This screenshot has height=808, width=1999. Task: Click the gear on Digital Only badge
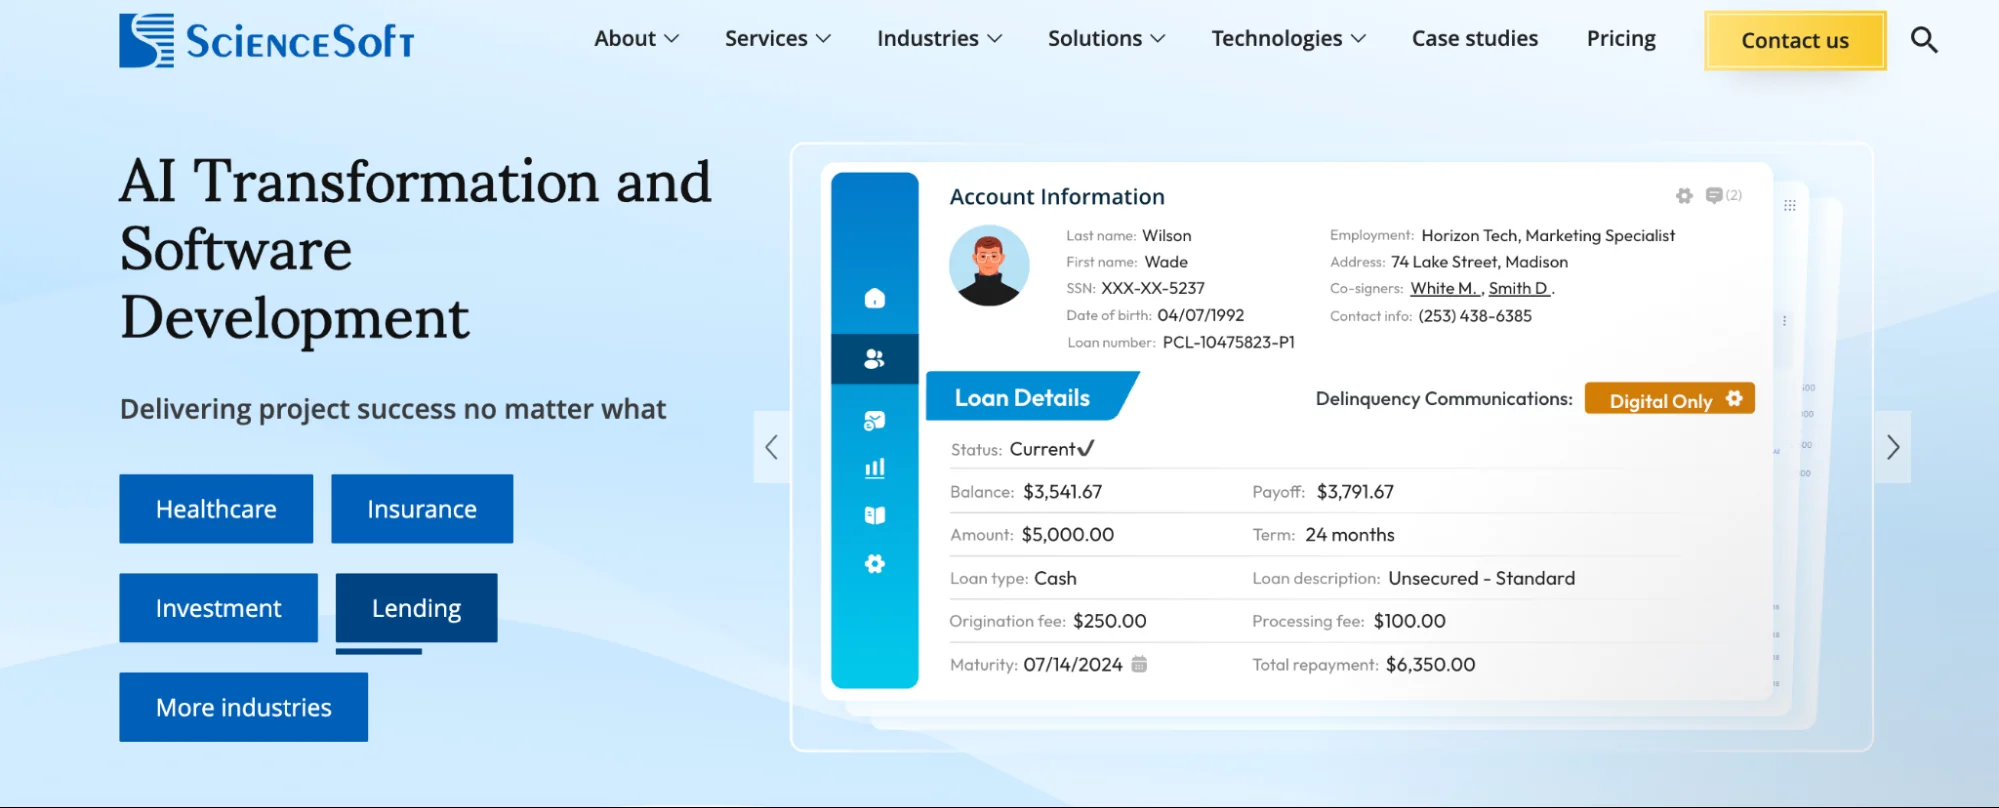[1734, 398]
